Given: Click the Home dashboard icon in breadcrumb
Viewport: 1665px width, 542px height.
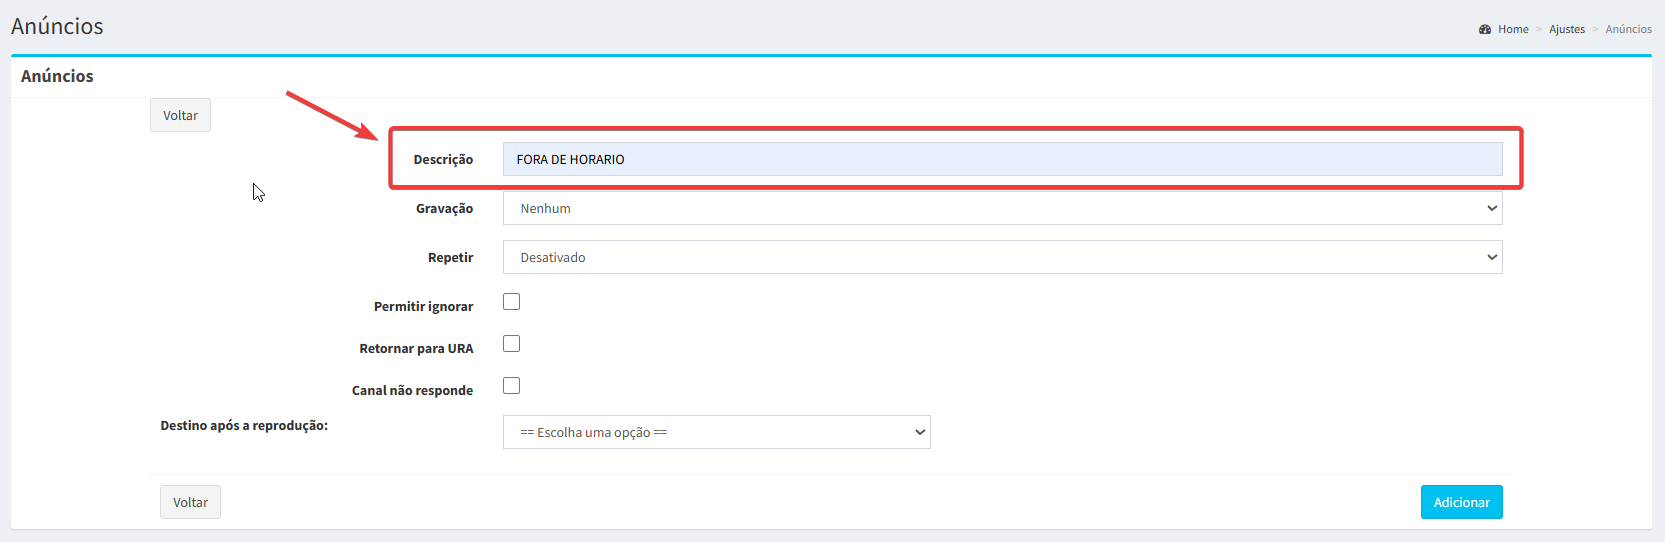Looking at the screenshot, I should pyautogui.click(x=1485, y=29).
